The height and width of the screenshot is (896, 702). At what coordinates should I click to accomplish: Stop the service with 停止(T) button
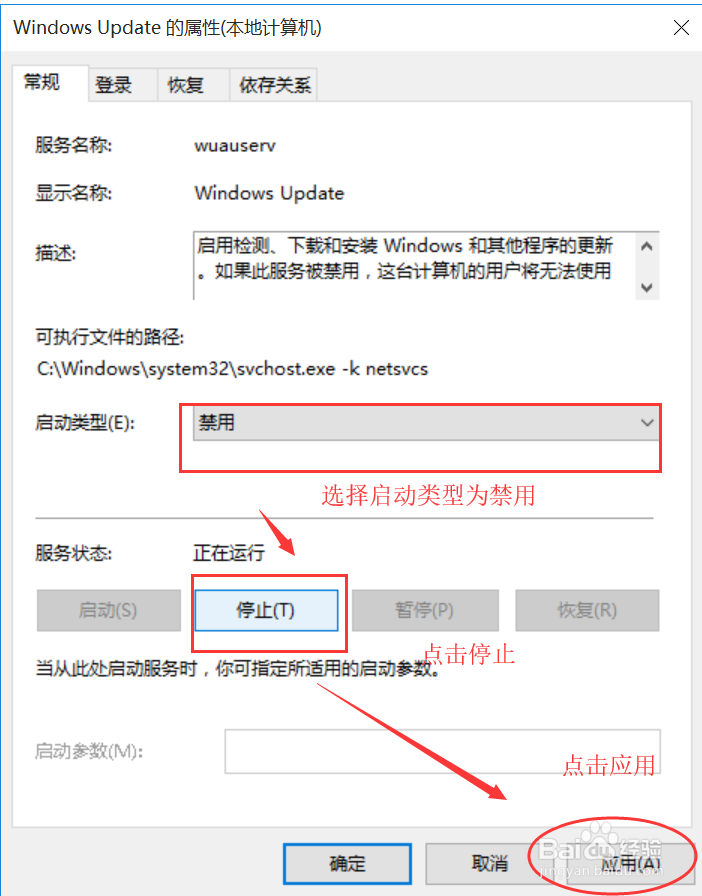(x=266, y=610)
